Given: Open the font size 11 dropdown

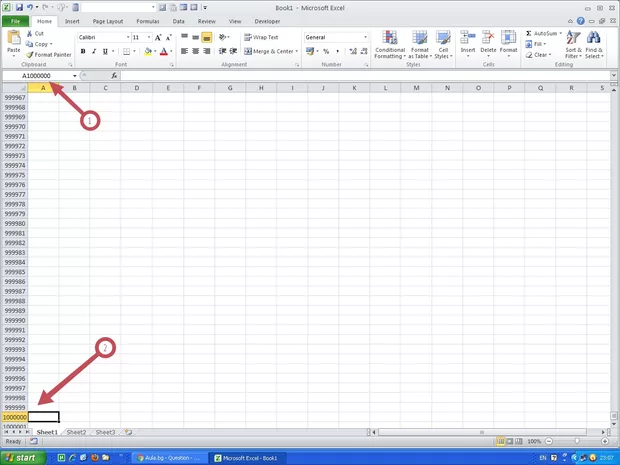Looking at the screenshot, I should point(149,37).
